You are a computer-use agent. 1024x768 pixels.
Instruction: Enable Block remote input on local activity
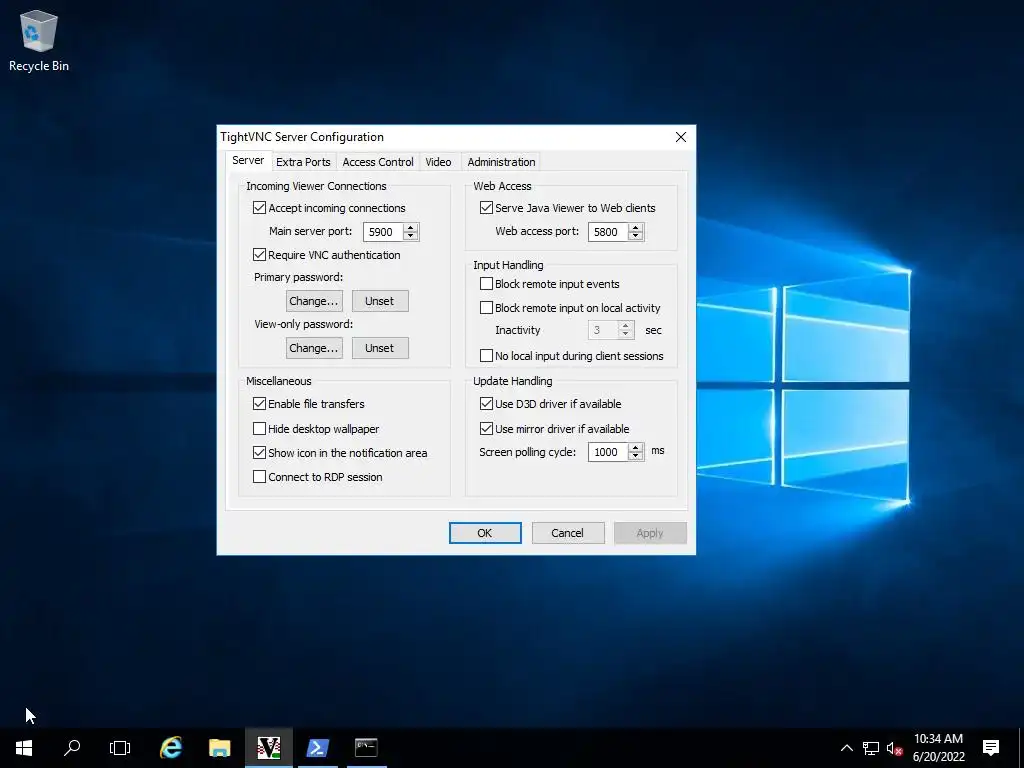click(486, 308)
